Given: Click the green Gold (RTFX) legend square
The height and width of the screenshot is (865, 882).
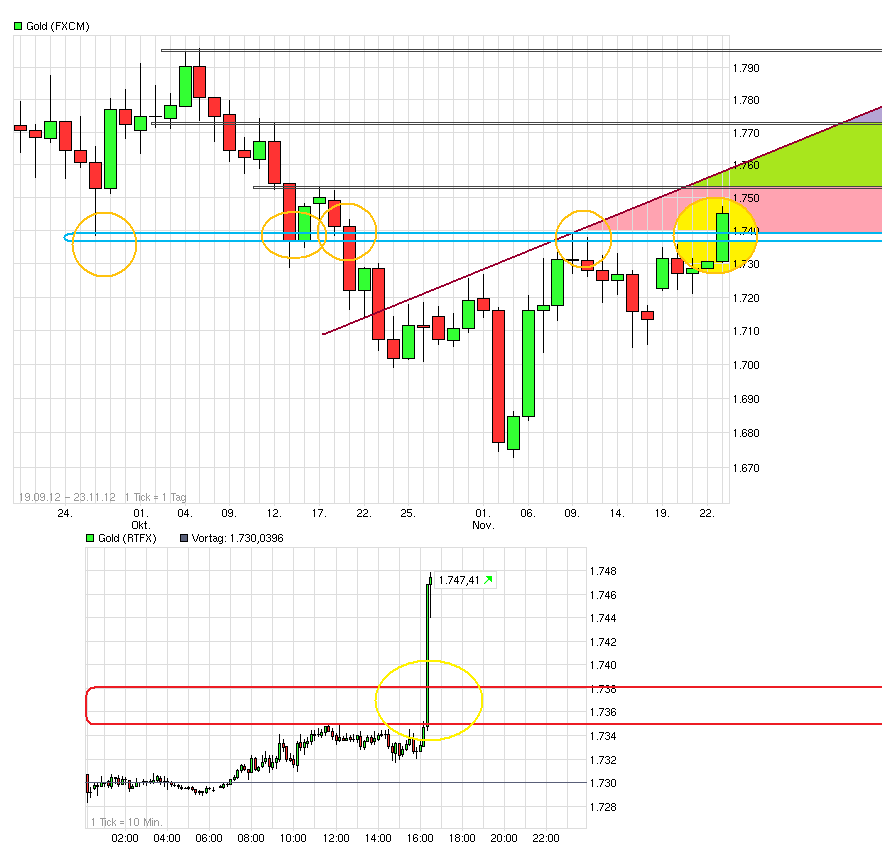Looking at the screenshot, I should [89, 537].
